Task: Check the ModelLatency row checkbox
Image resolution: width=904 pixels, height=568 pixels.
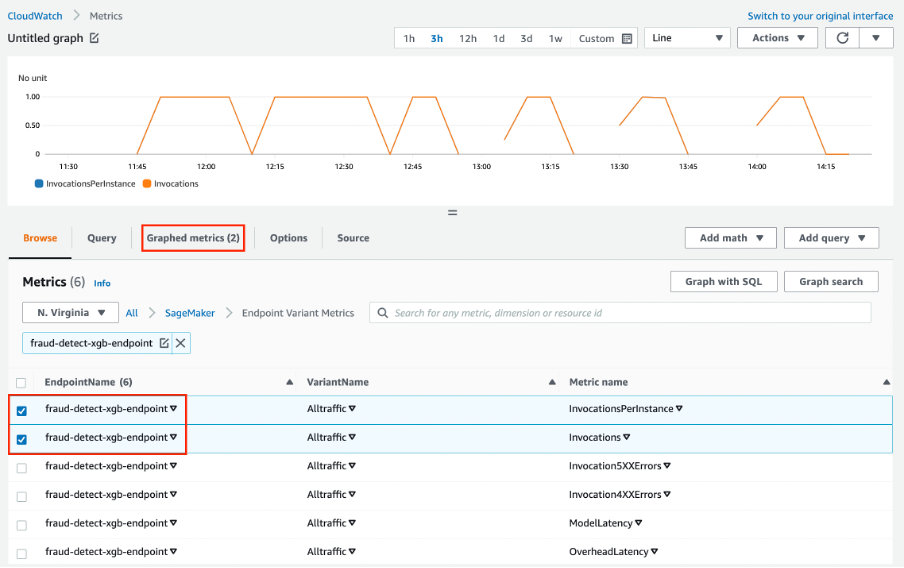Action: [22, 525]
